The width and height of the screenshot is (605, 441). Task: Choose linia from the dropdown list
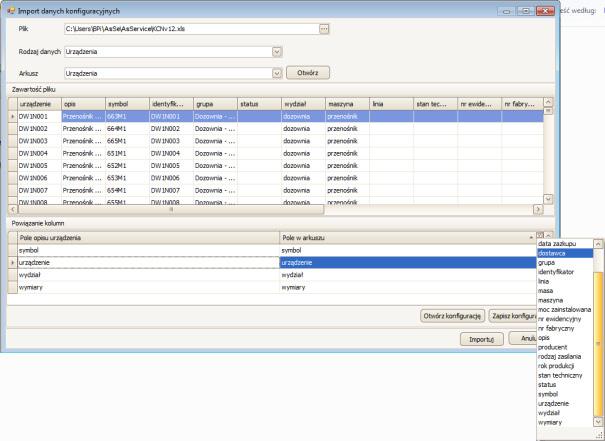pyautogui.click(x=565, y=281)
